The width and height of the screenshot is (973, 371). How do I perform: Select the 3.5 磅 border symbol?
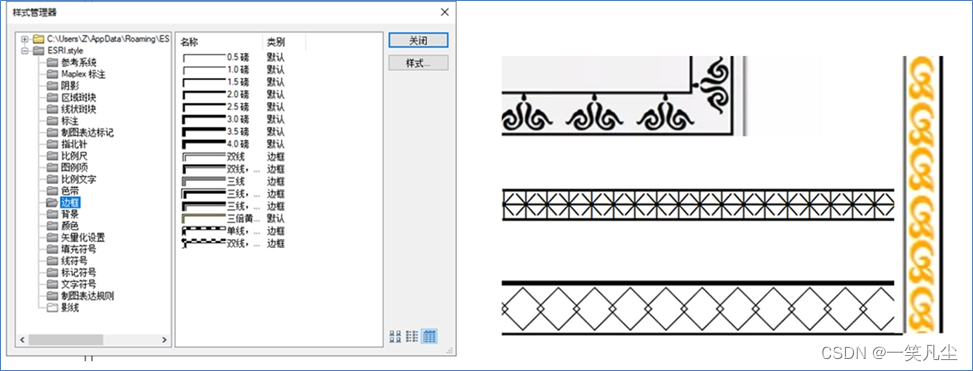tap(215, 132)
